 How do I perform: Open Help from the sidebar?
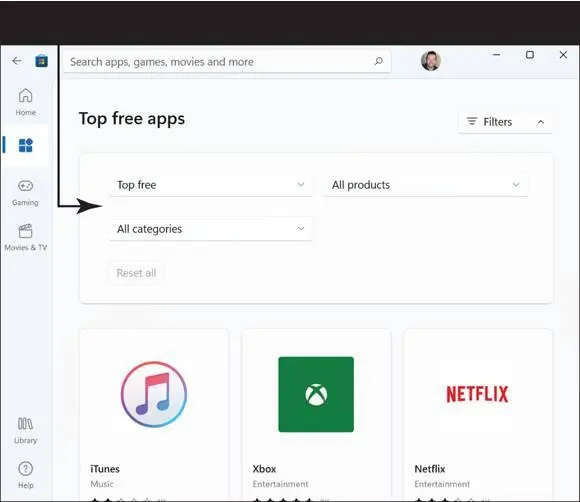[26, 475]
